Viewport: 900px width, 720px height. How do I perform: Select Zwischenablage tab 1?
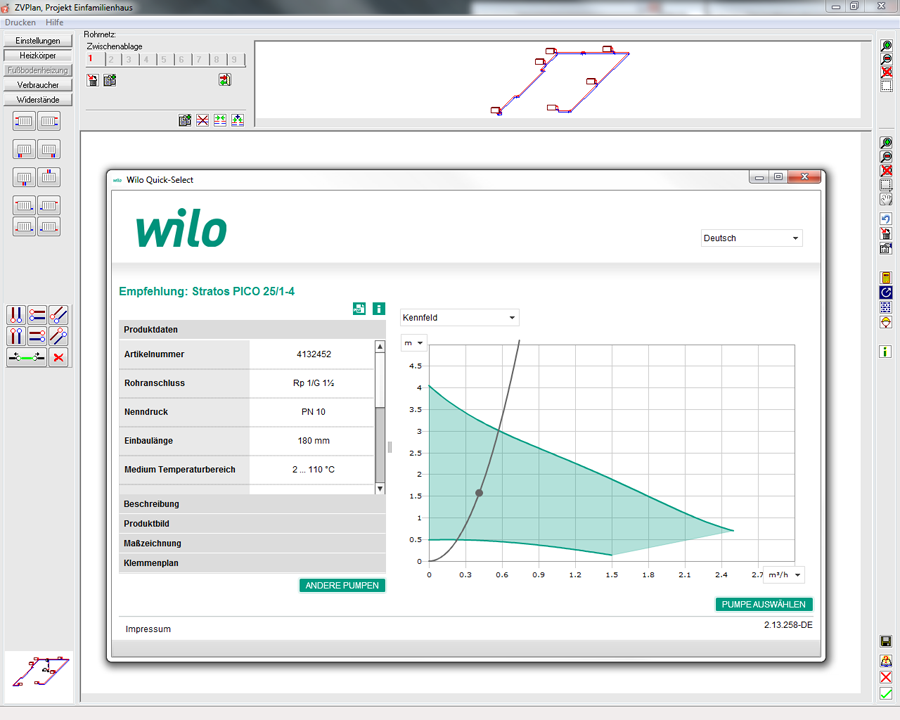[x=95, y=59]
